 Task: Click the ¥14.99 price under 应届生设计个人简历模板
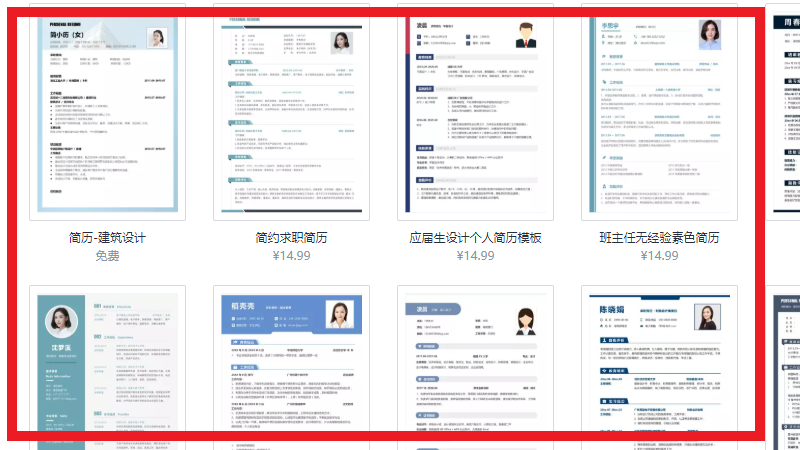[475, 256]
